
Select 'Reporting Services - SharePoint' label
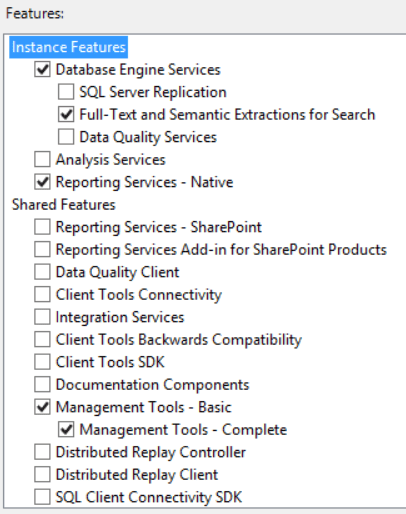point(159,227)
